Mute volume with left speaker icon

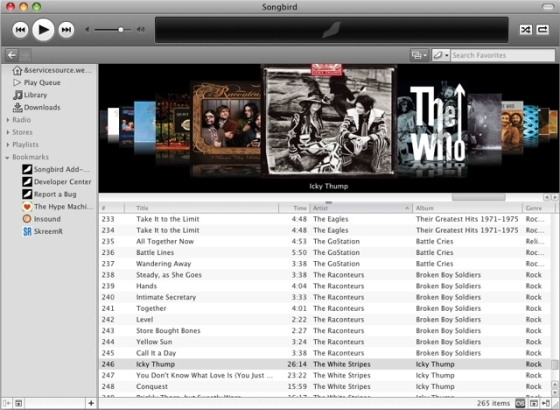tap(87, 30)
